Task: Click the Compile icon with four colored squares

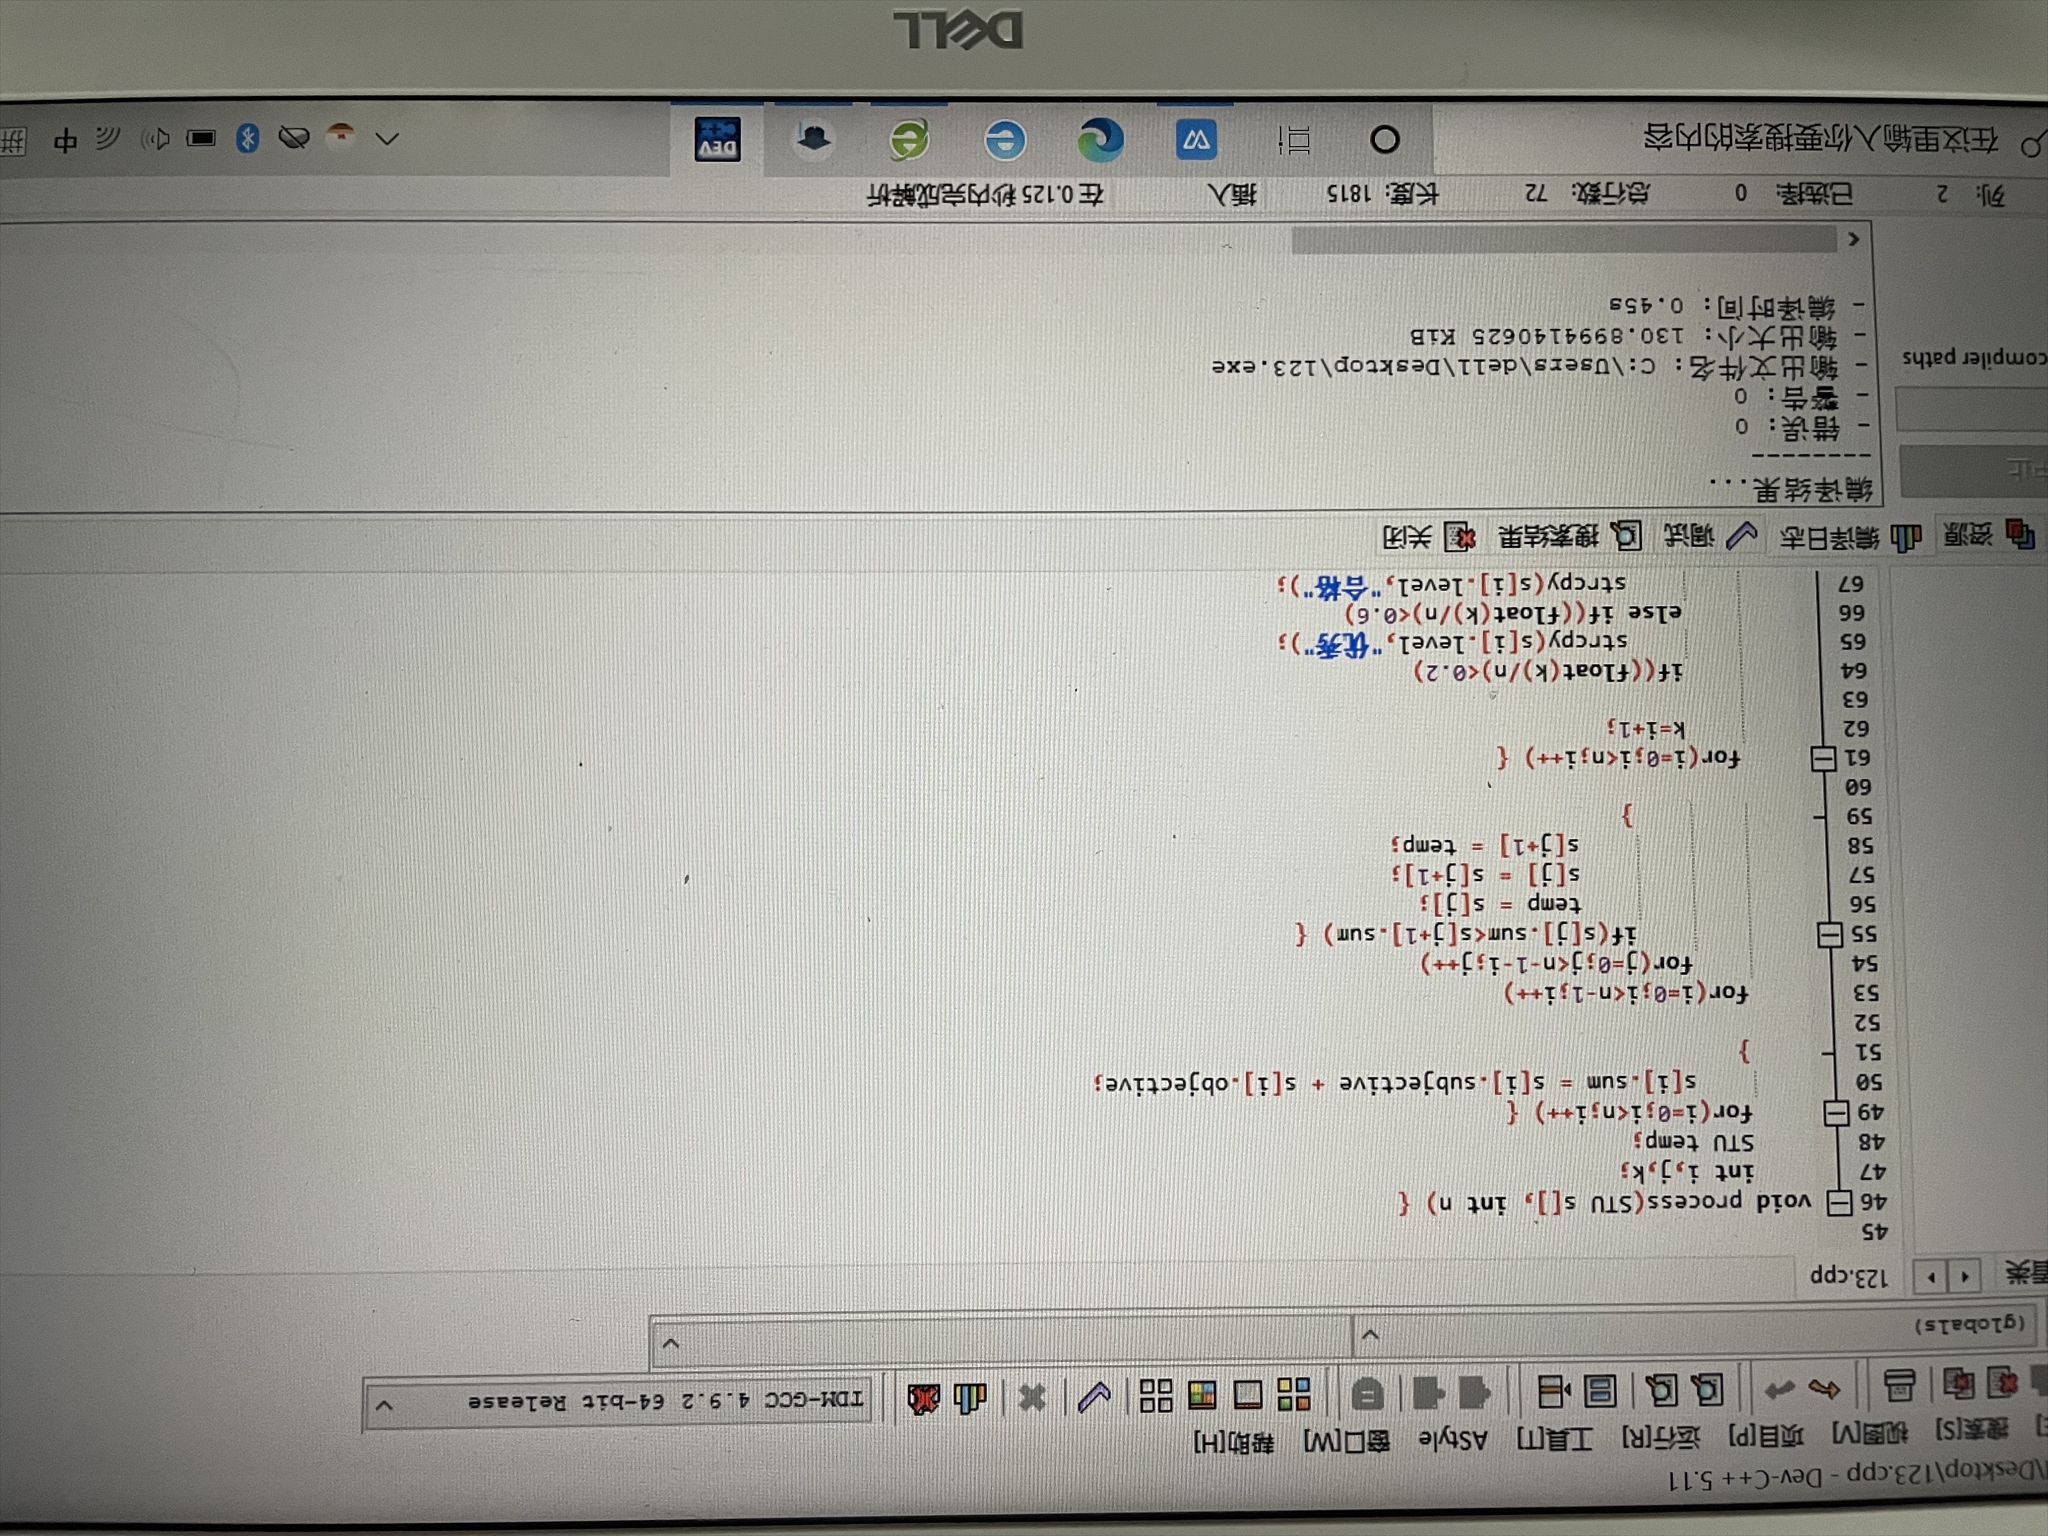Action: pyautogui.click(x=1293, y=1393)
